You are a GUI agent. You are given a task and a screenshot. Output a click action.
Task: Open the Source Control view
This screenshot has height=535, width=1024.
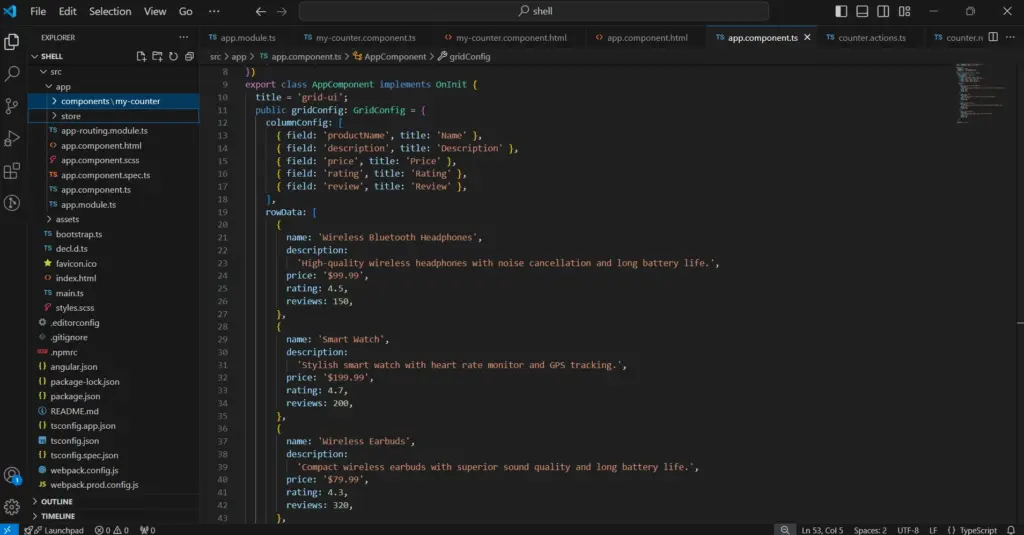pyautogui.click(x=12, y=106)
